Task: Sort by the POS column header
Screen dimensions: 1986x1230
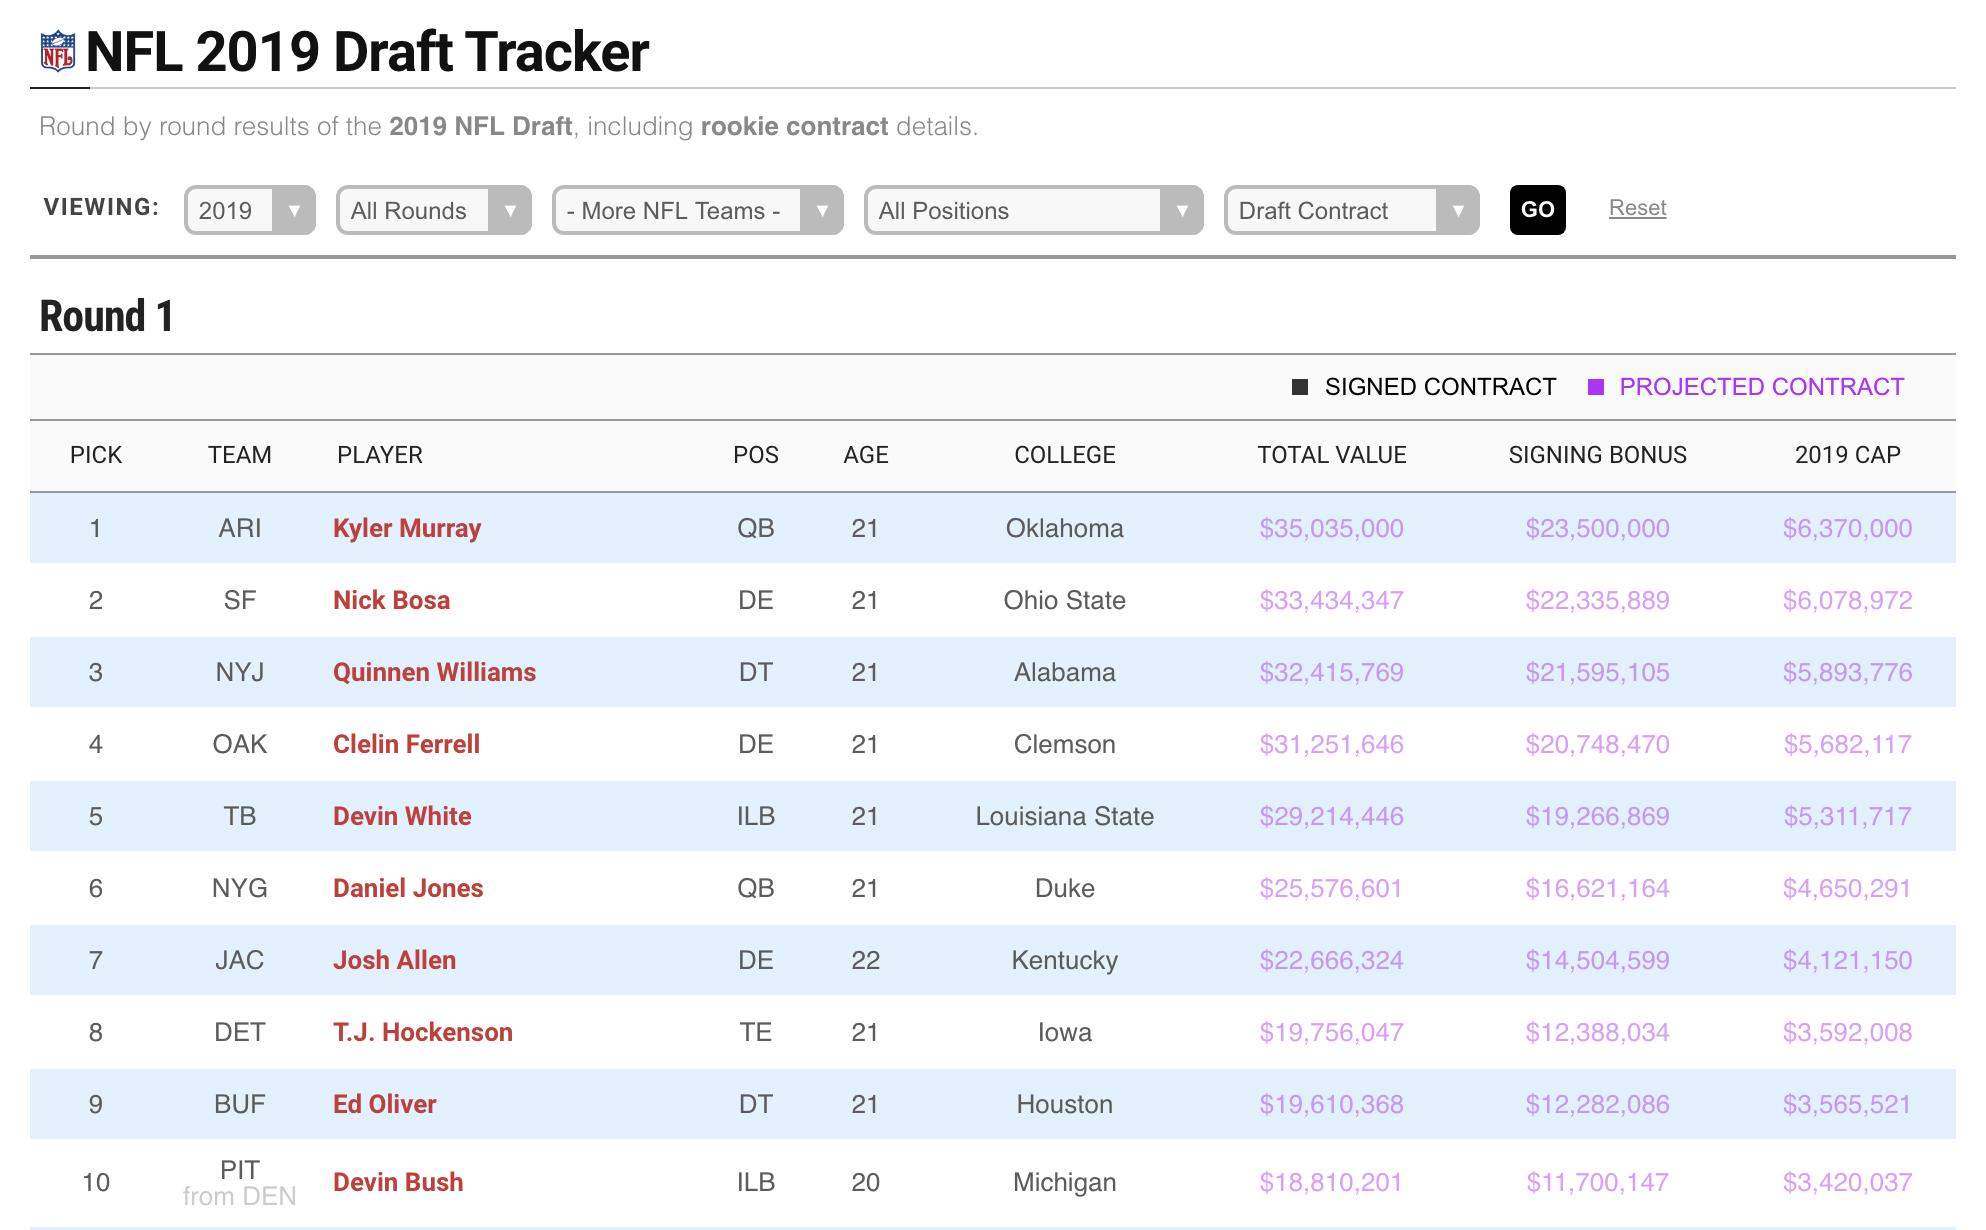Action: click(x=756, y=455)
